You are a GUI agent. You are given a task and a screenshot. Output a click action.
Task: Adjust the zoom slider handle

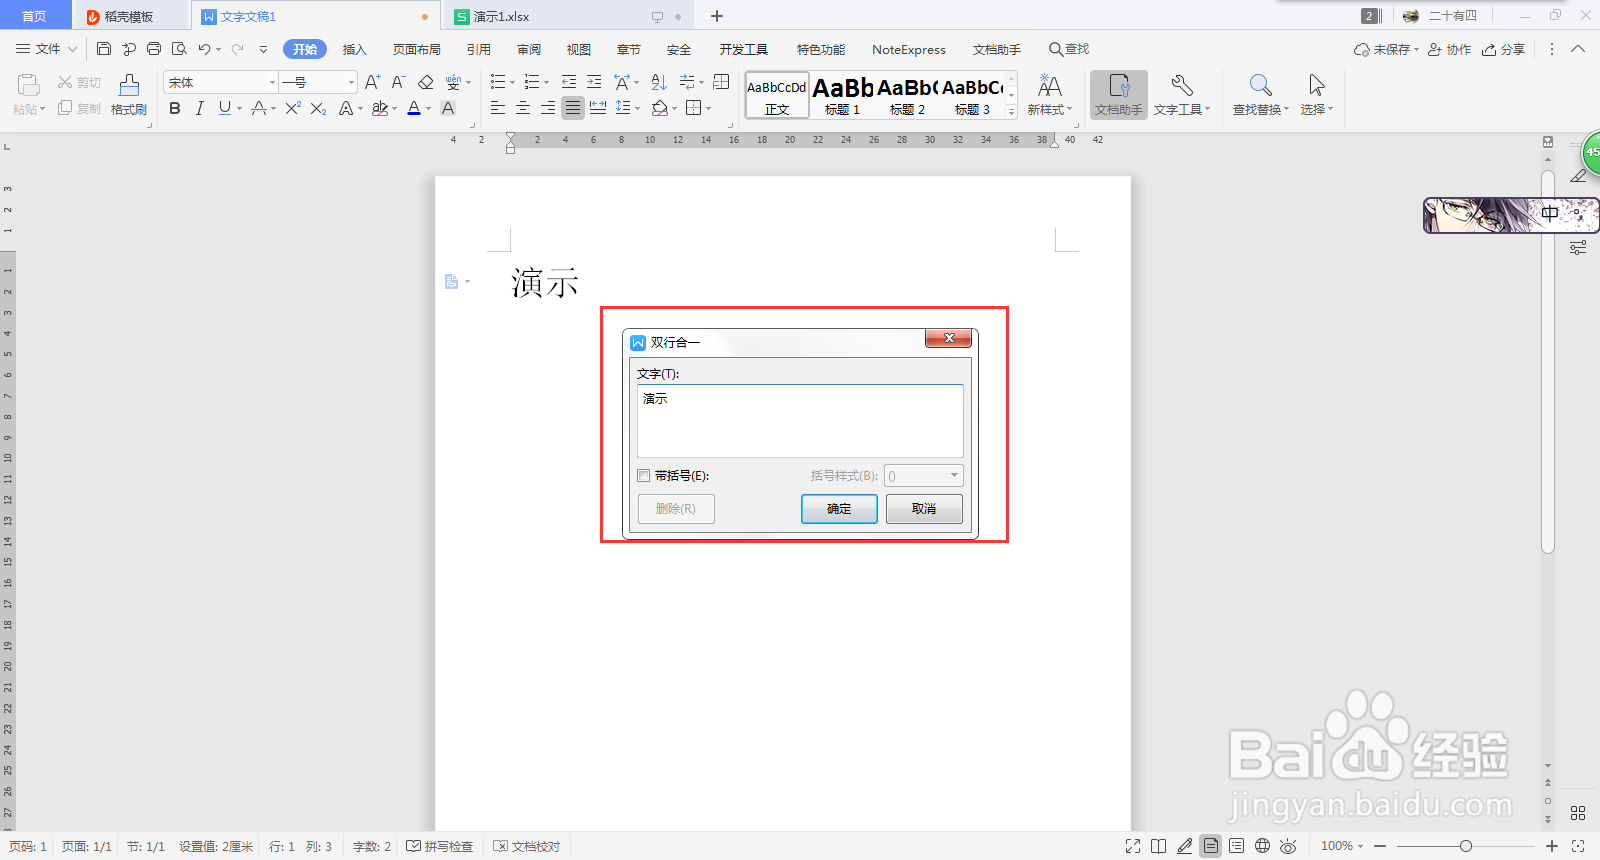pyautogui.click(x=1465, y=846)
